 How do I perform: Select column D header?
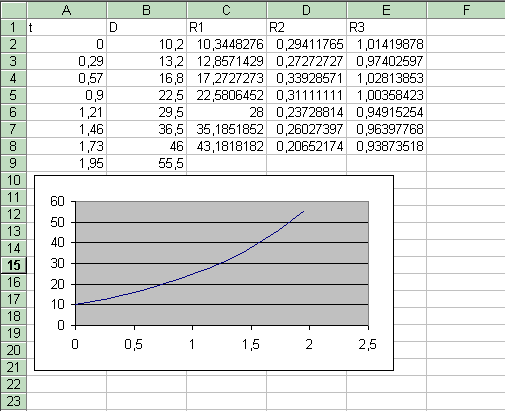307,10
